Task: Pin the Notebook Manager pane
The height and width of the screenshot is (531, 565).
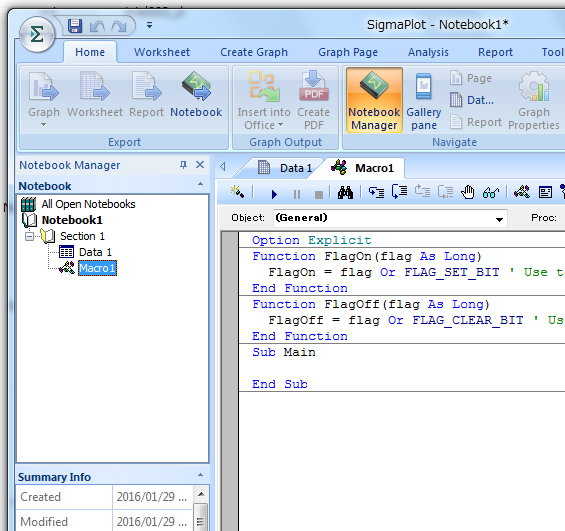Action: 183,165
